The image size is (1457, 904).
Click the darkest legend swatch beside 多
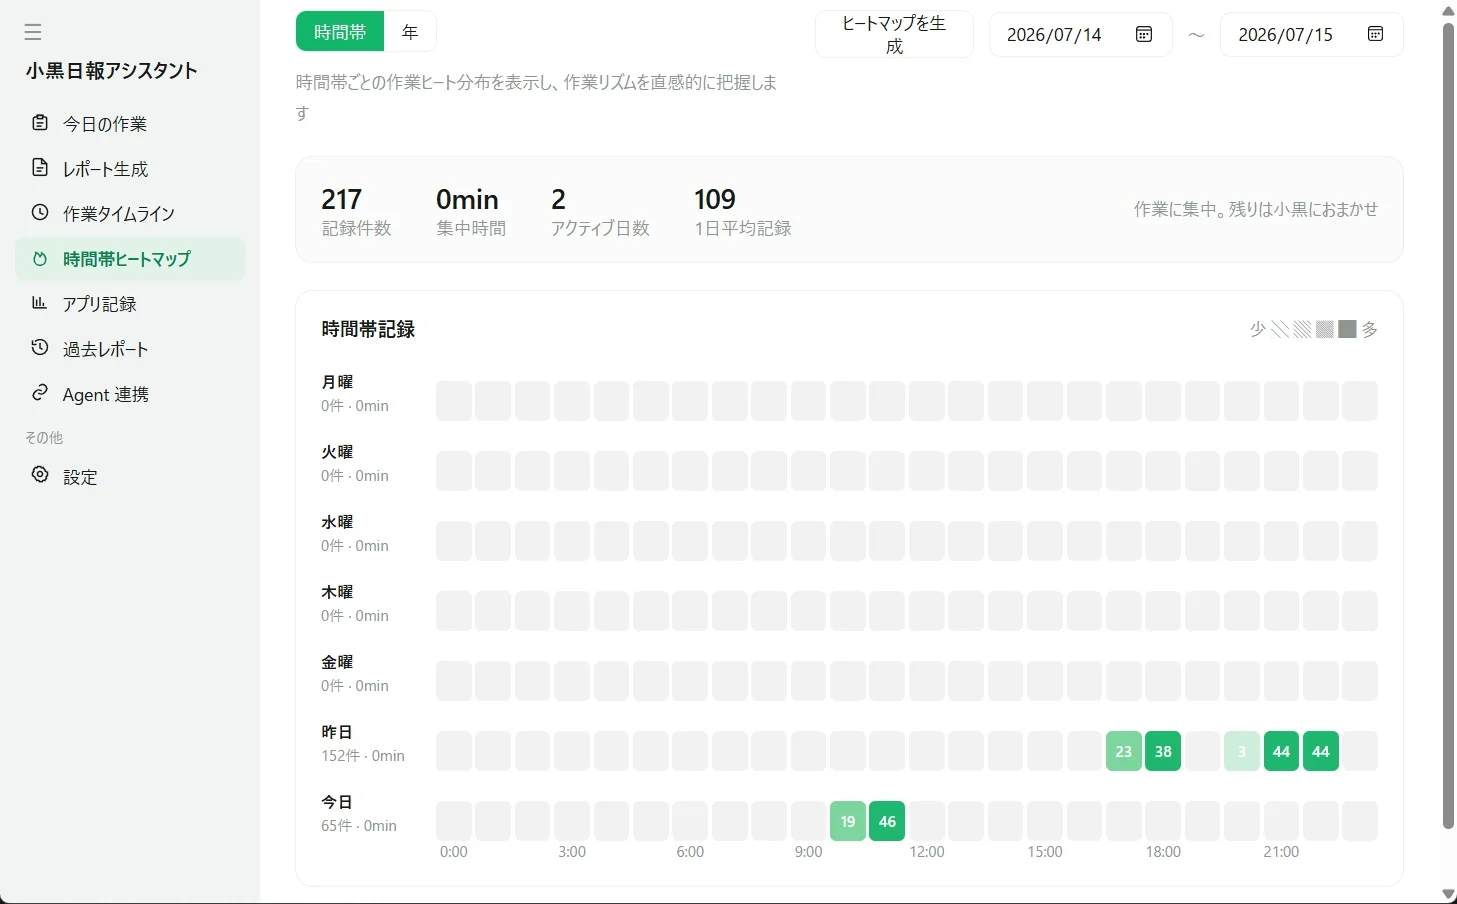[x=1347, y=329]
